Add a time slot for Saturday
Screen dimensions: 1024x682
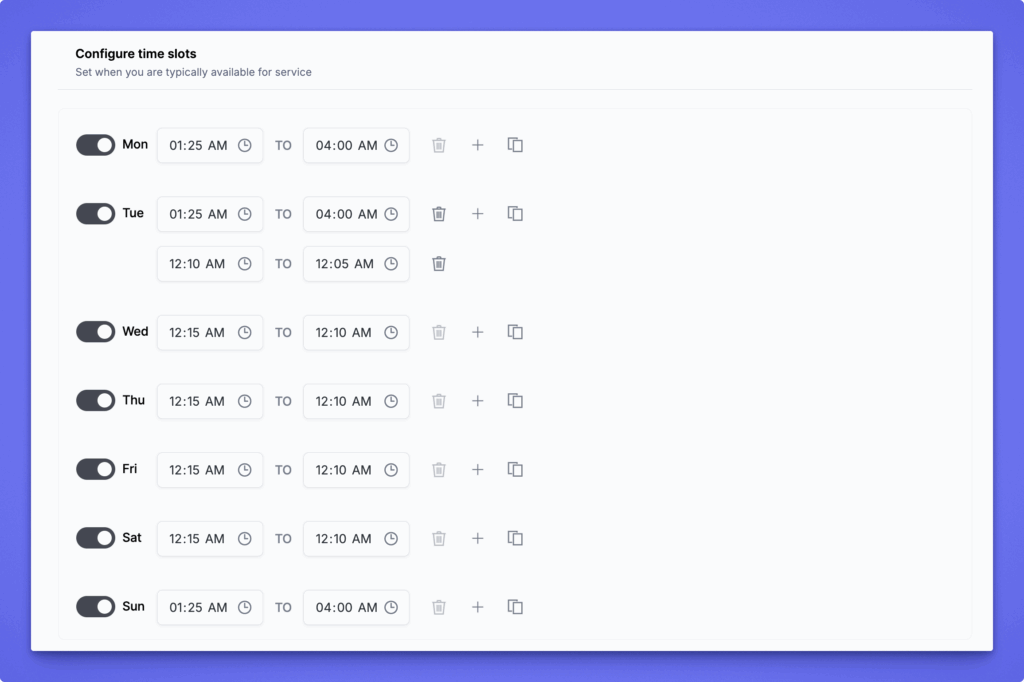point(477,538)
